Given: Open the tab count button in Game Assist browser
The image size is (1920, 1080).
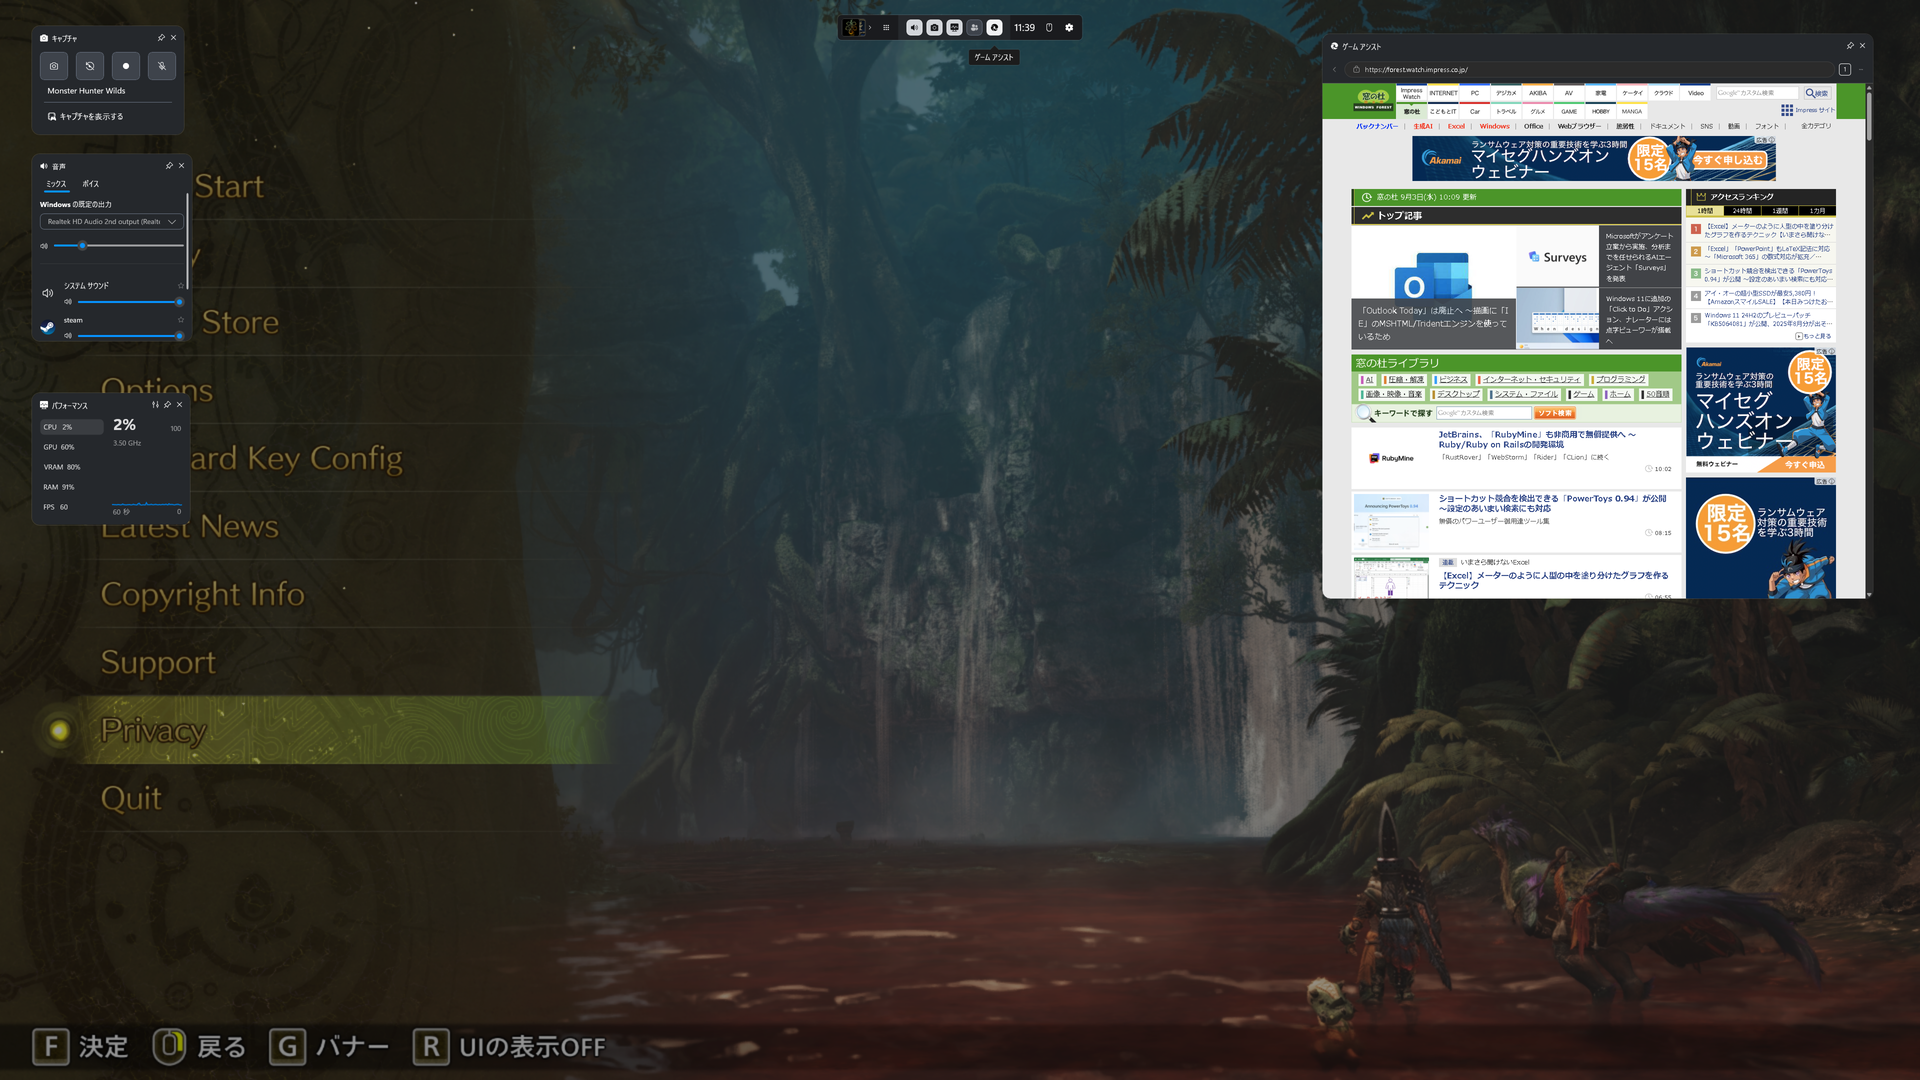Looking at the screenshot, I should [1844, 70].
